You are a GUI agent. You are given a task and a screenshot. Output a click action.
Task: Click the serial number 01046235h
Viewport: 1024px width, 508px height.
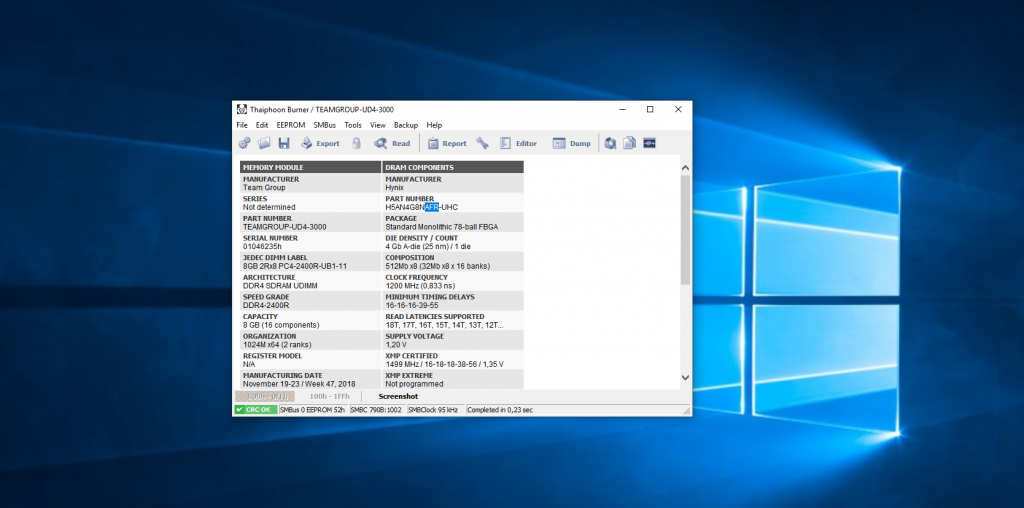(263, 247)
